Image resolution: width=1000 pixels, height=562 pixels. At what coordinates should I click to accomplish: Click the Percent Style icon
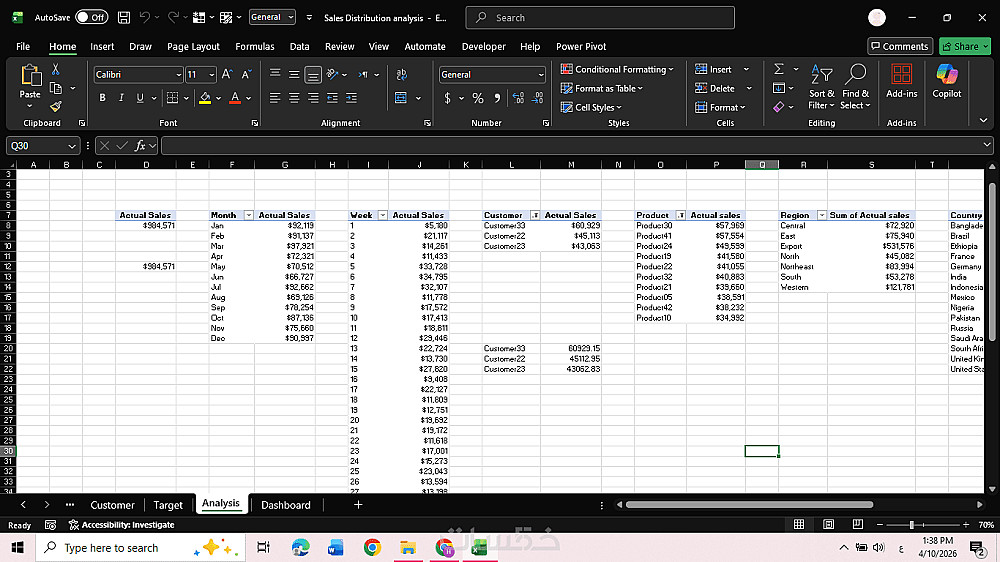tap(478, 98)
